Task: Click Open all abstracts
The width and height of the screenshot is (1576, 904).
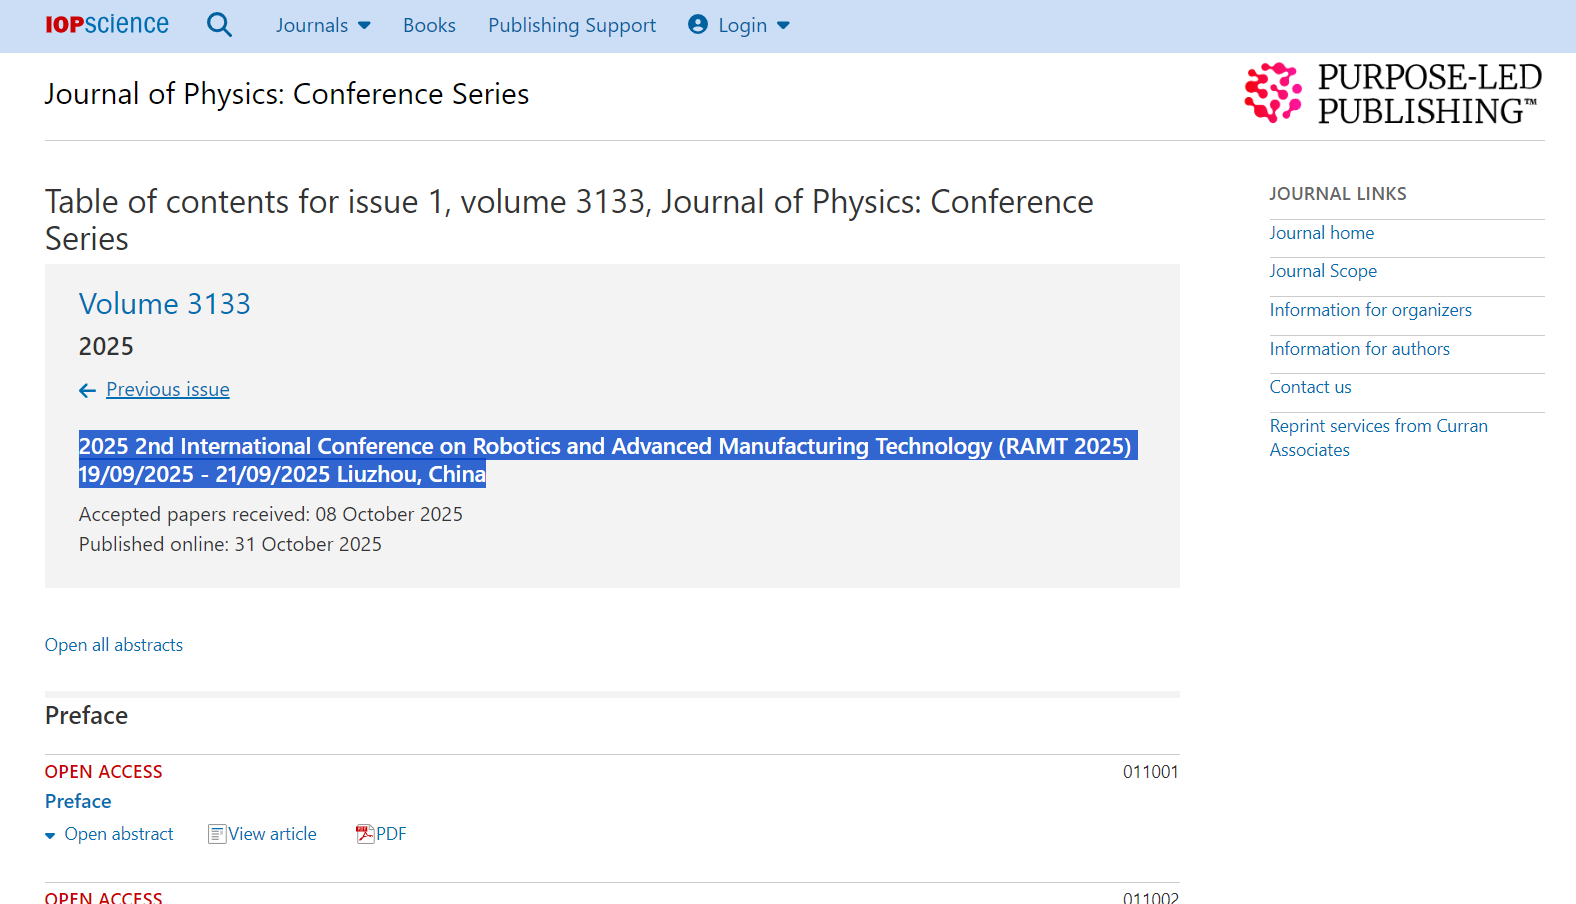Action: pos(114,645)
